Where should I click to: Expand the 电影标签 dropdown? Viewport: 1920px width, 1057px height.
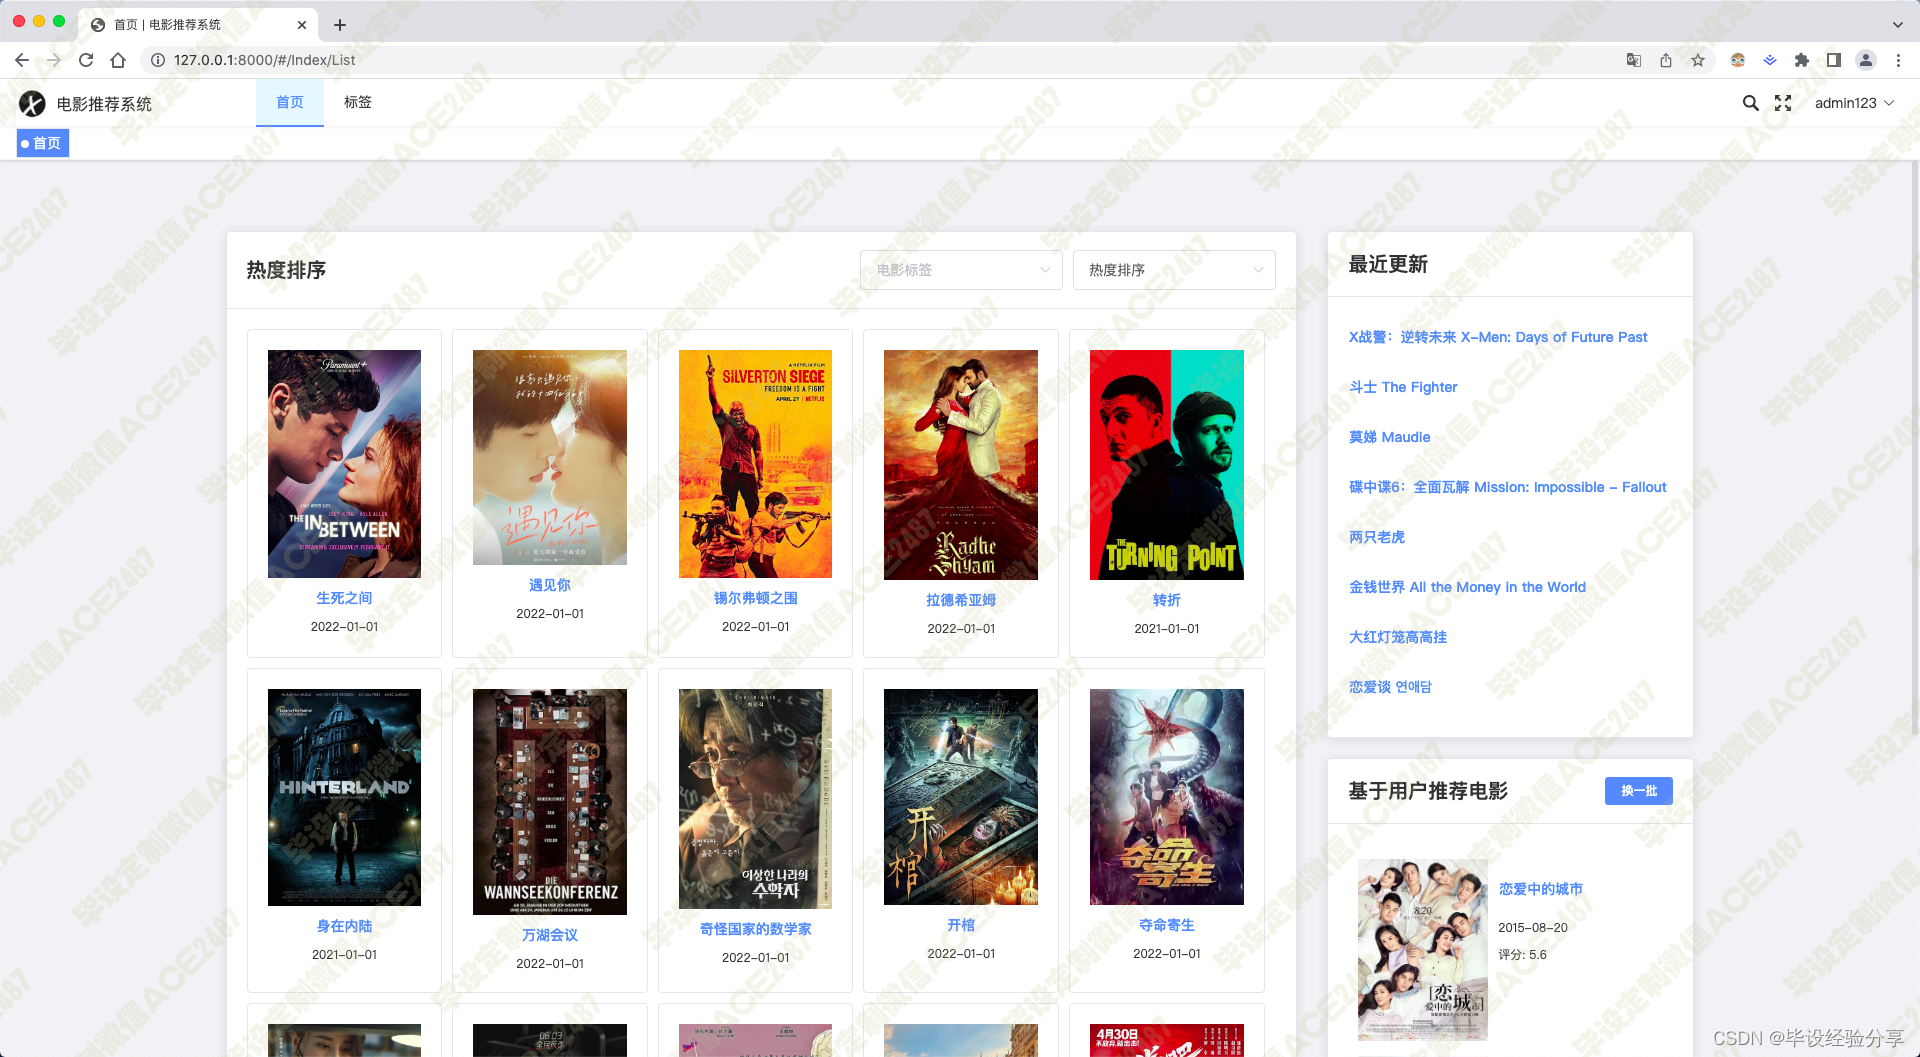pyautogui.click(x=961, y=270)
